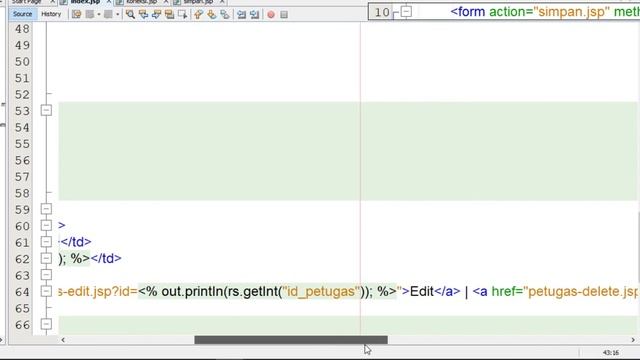This screenshot has height=360, width=640.
Task: Open the koneksi.jsp editor tab
Action: click(141, 2)
